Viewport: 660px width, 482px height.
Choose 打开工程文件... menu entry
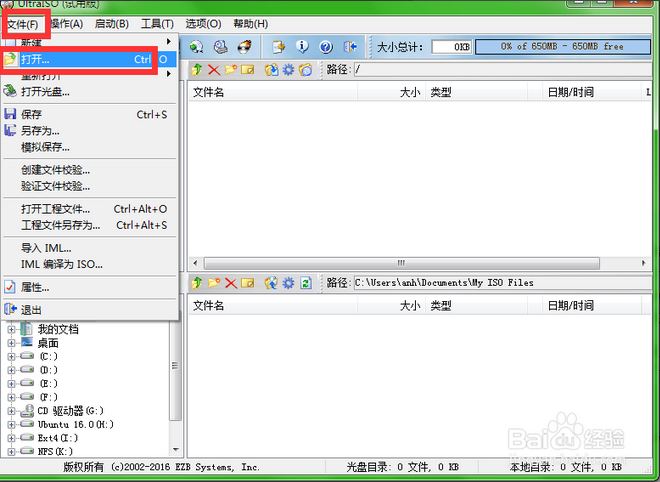coord(89,209)
